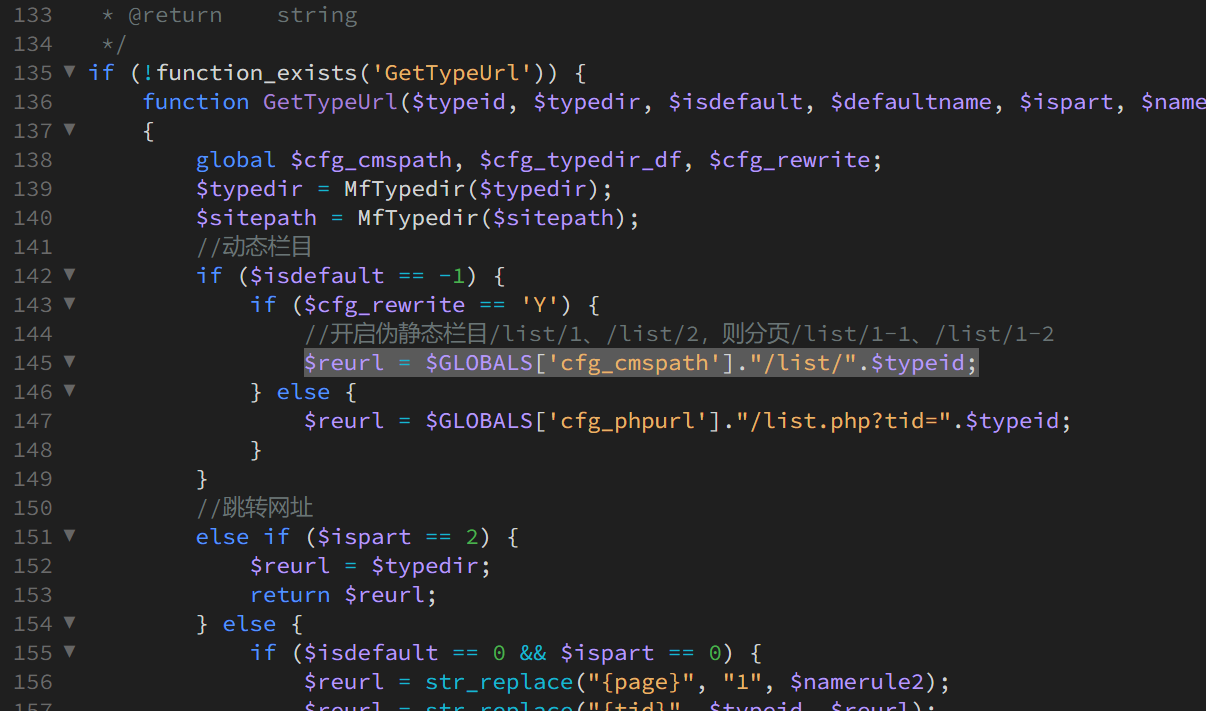Click the highlighted $reurl assignment on line 145
The width and height of the screenshot is (1206, 711).
[640, 363]
